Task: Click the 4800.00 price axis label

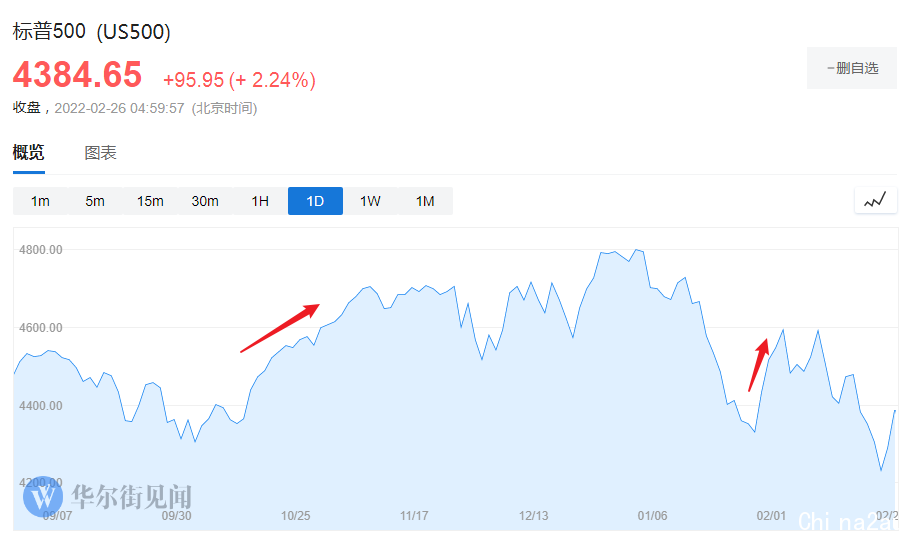Action: tap(41, 250)
